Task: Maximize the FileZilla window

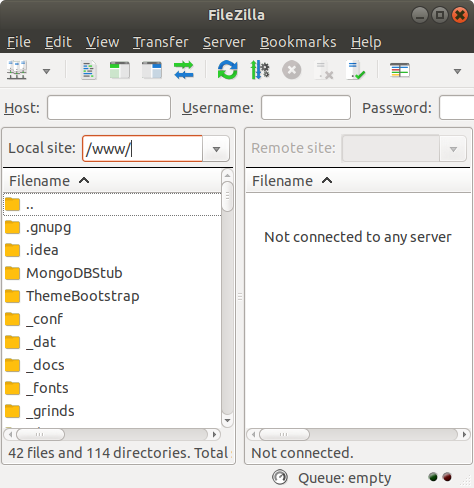Action: [x=440, y=15]
